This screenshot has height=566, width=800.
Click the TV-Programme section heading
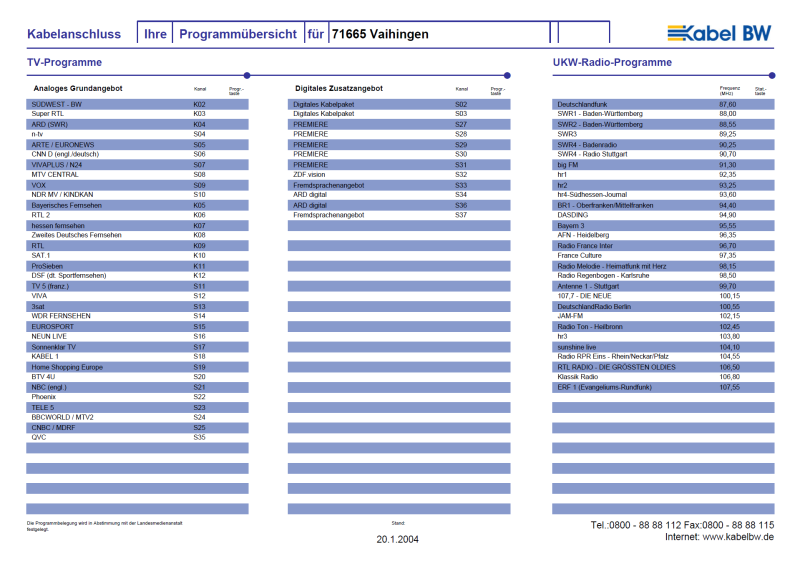click(64, 62)
